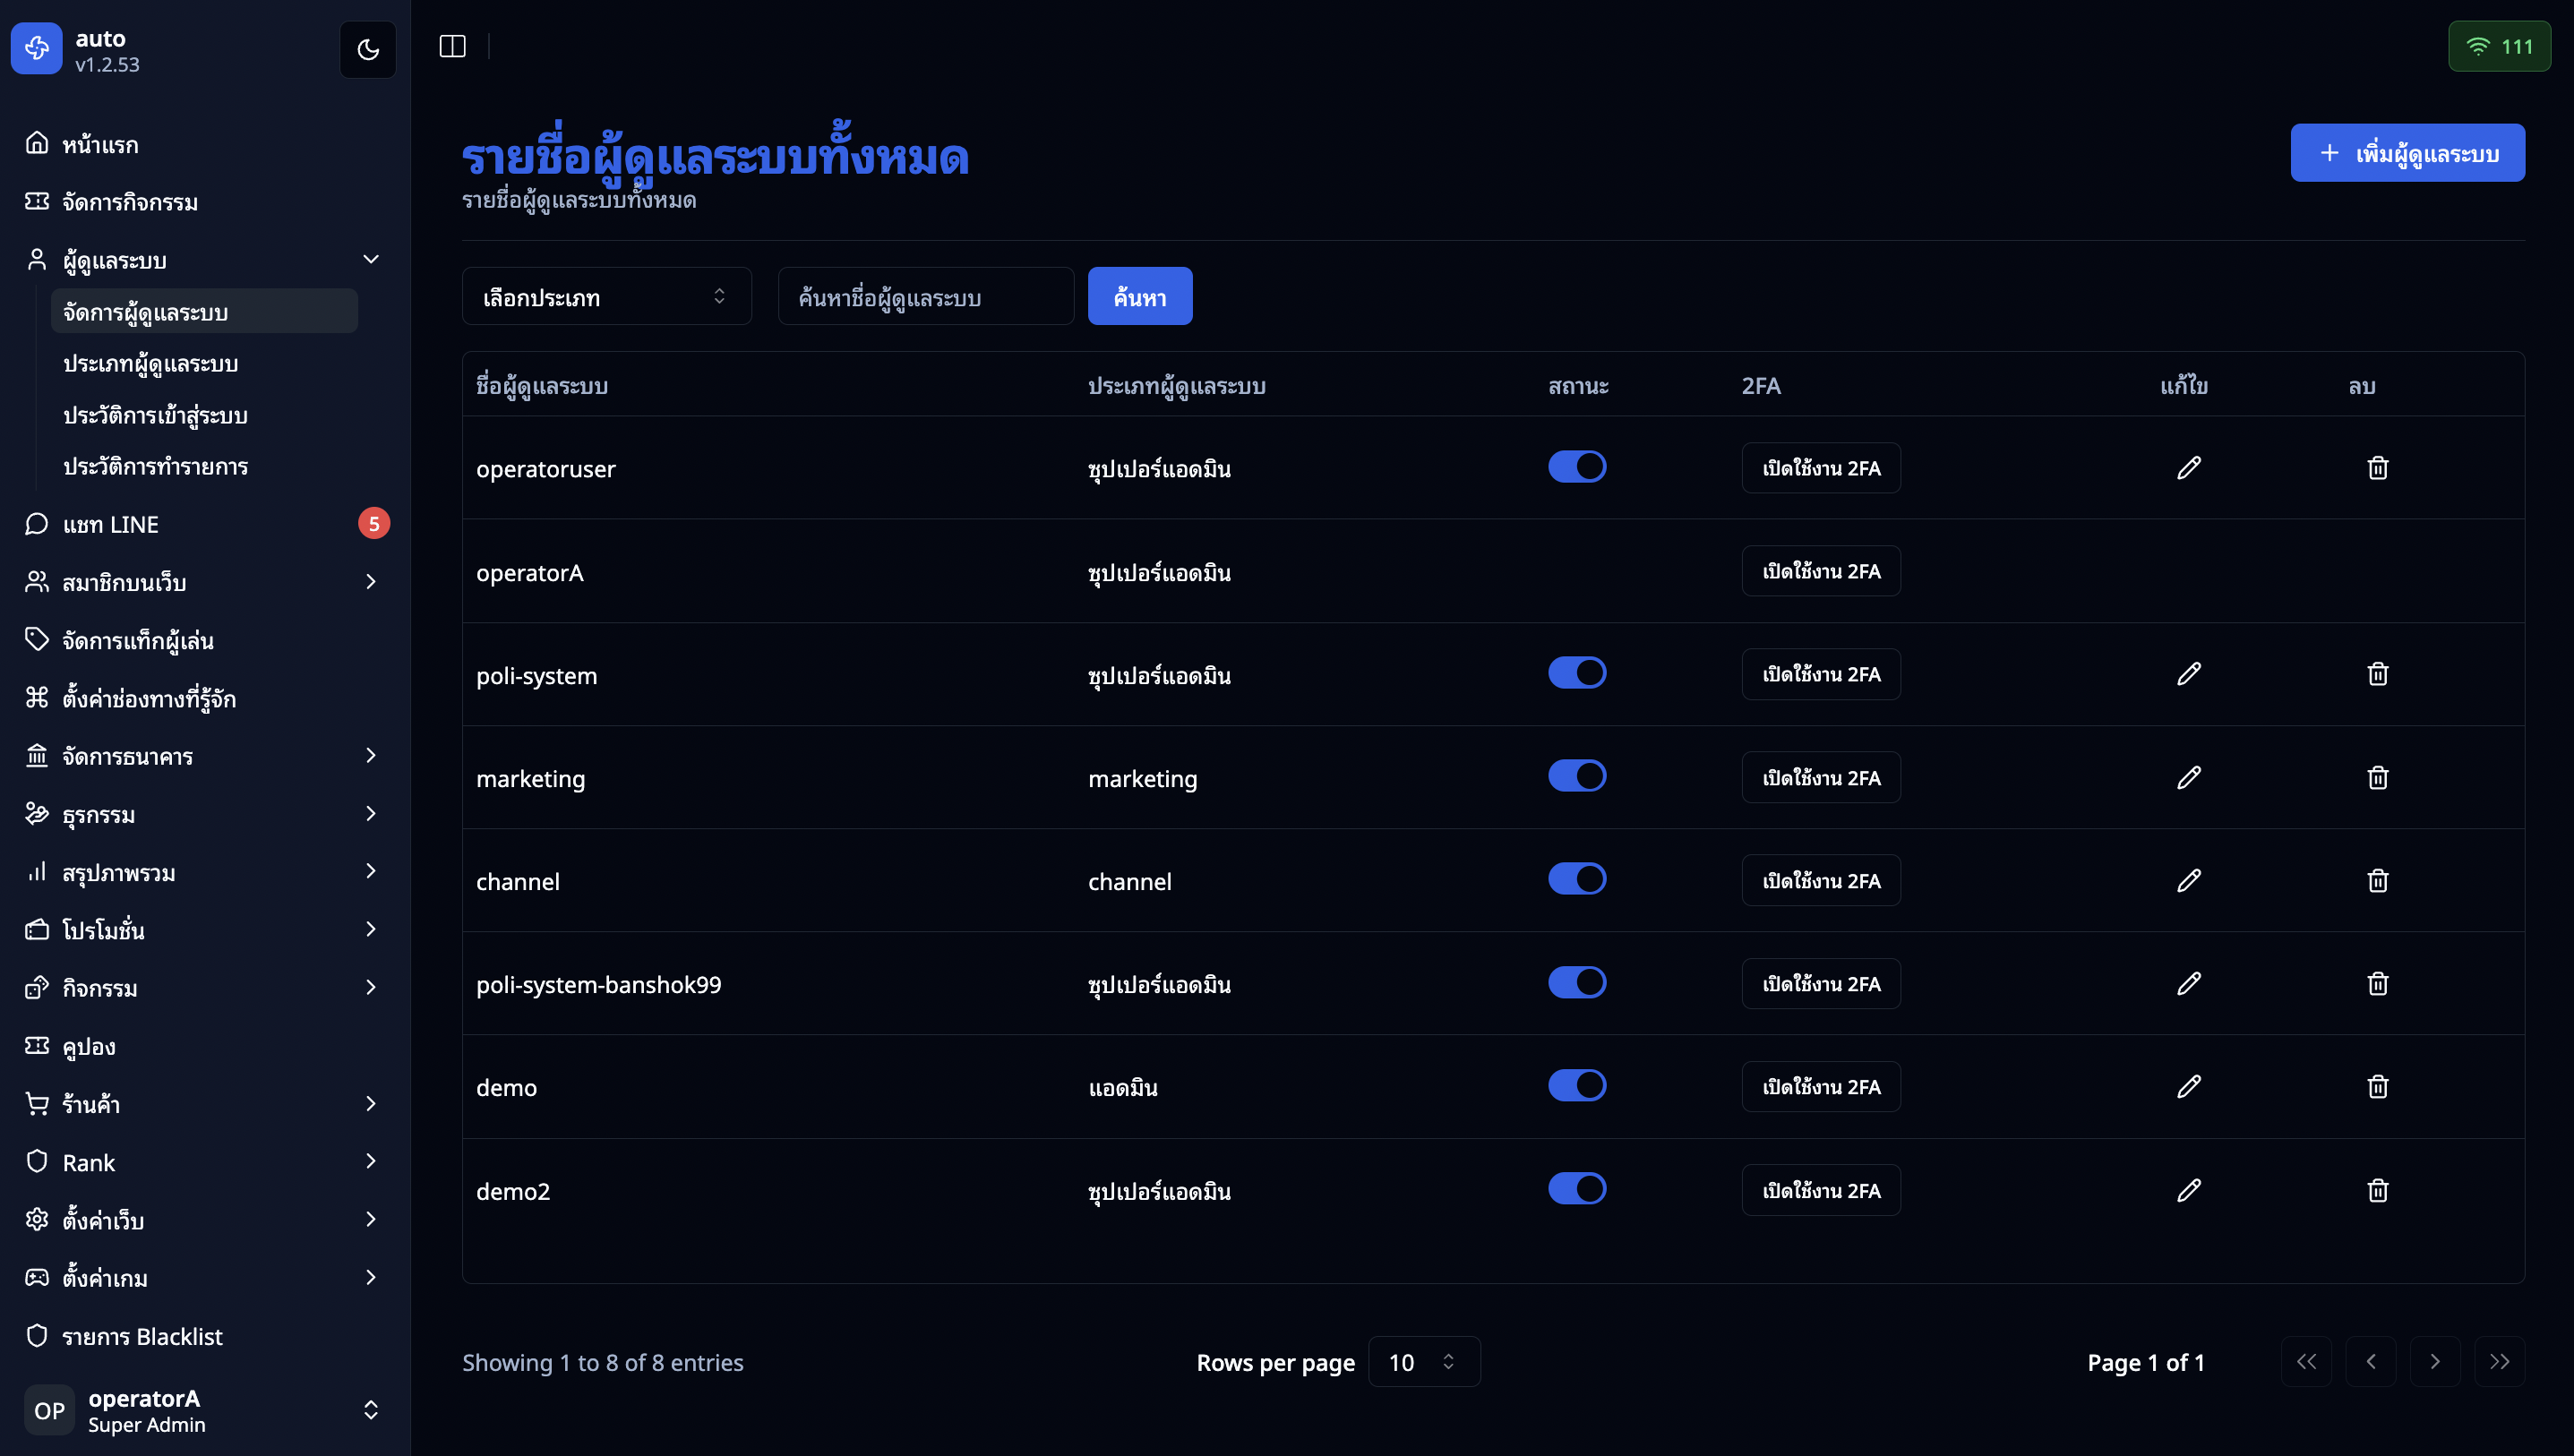Disable status switch for demo user
Viewport: 2574px width, 1456px height.
[1577, 1085]
